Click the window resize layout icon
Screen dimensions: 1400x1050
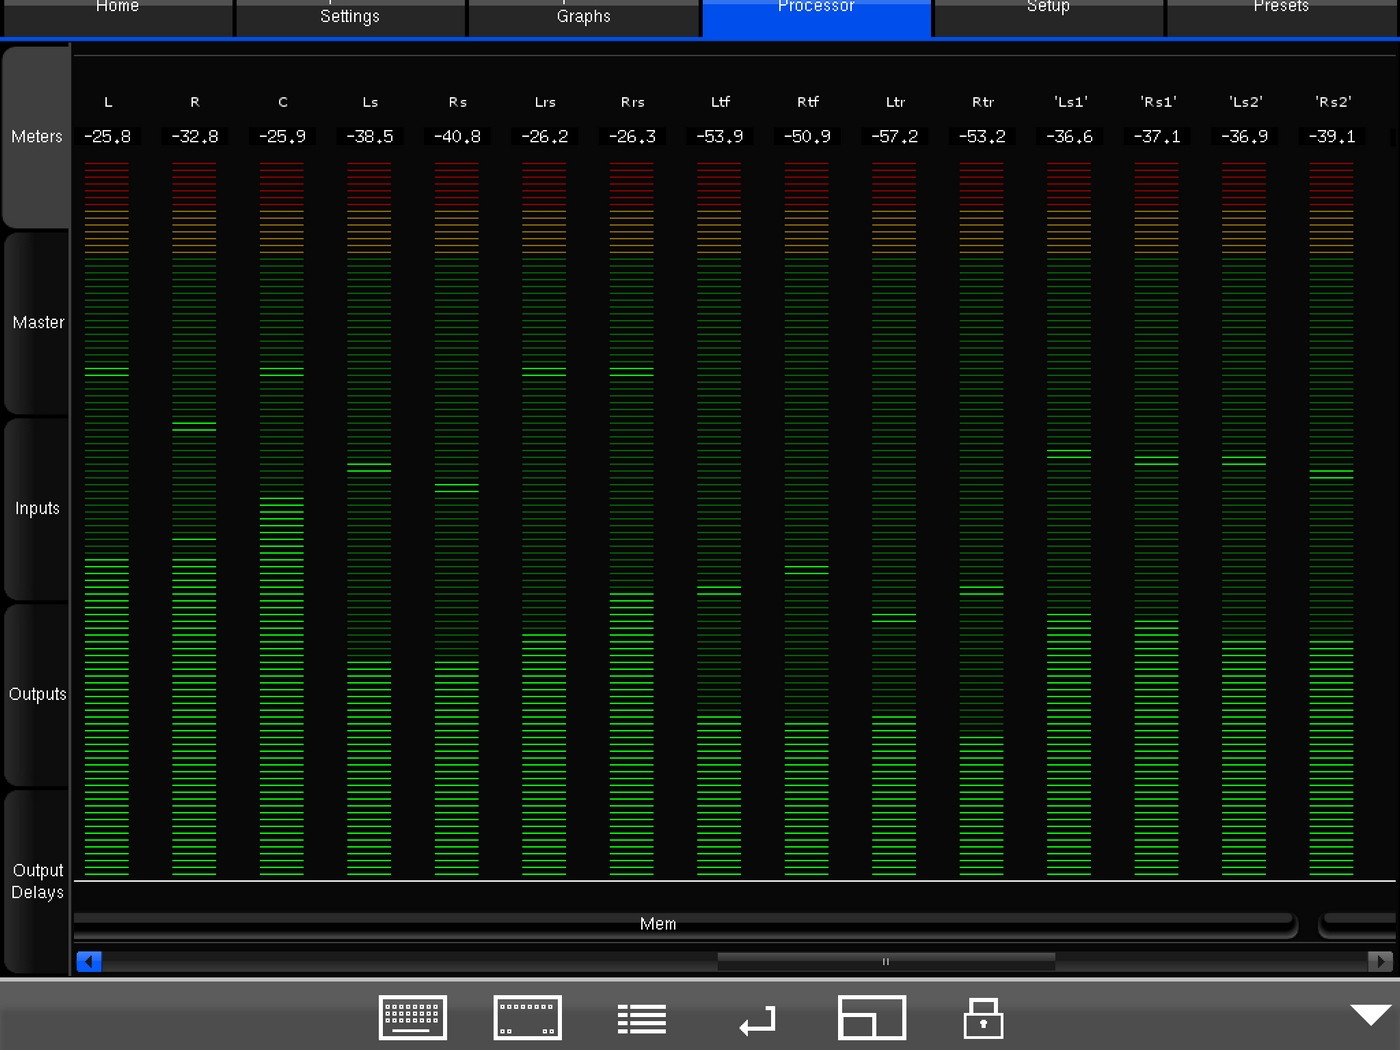(871, 1018)
